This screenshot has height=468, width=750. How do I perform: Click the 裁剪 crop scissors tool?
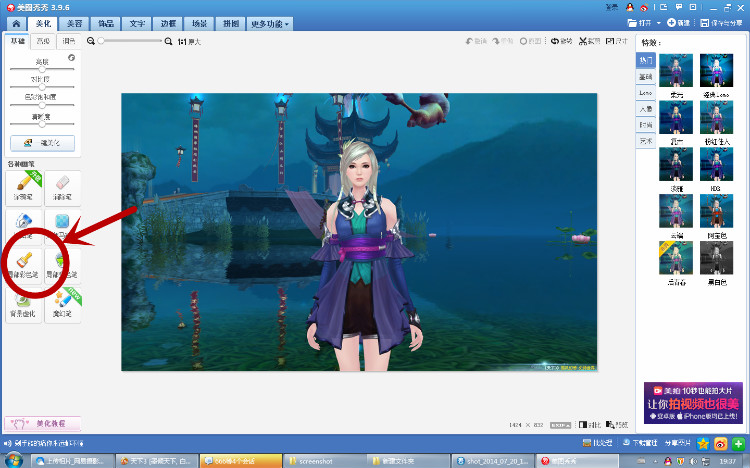589,41
